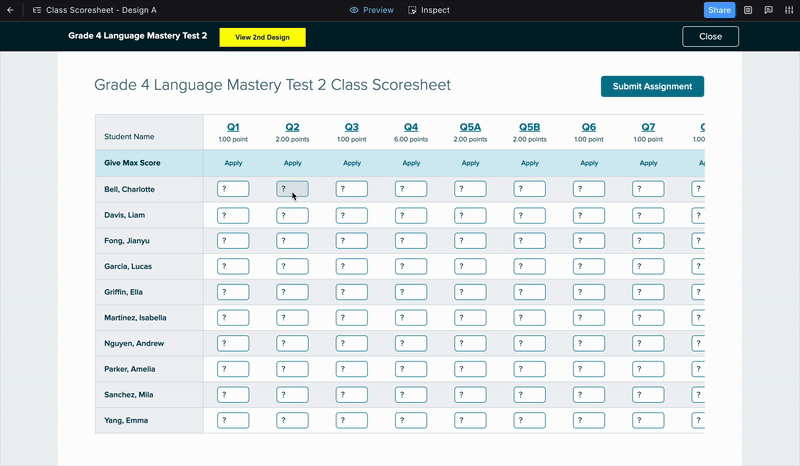Open the comments panel icon
Image resolution: width=800 pixels, height=466 pixels.
(768, 10)
